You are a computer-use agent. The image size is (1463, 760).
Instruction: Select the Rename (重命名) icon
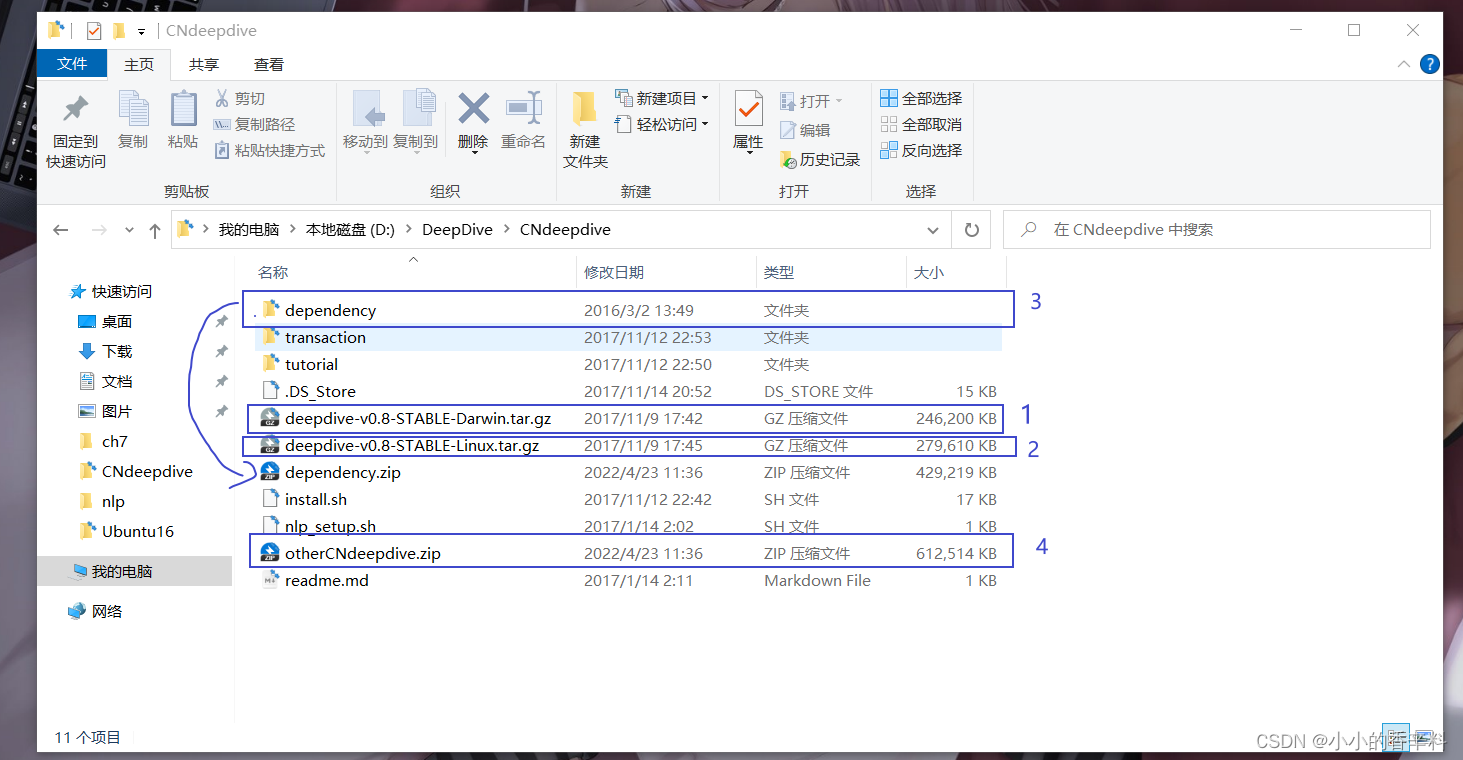[x=524, y=119]
